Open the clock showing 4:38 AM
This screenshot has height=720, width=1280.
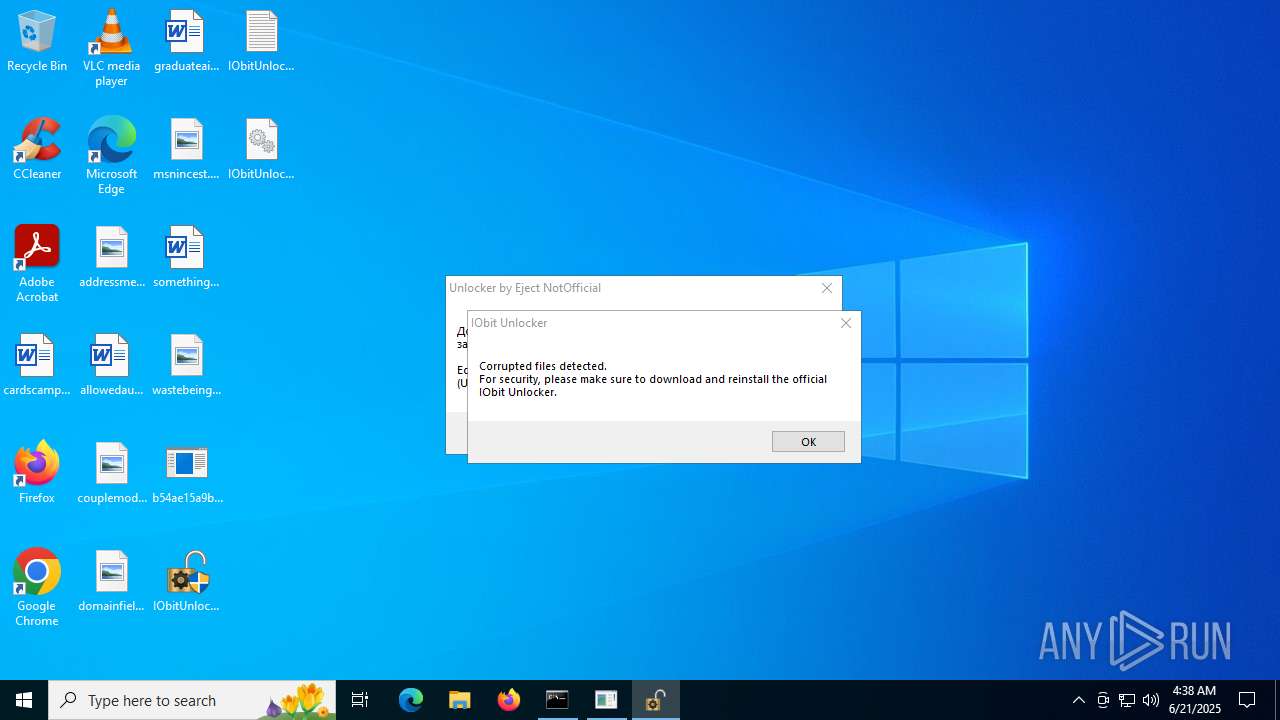[1194, 700]
